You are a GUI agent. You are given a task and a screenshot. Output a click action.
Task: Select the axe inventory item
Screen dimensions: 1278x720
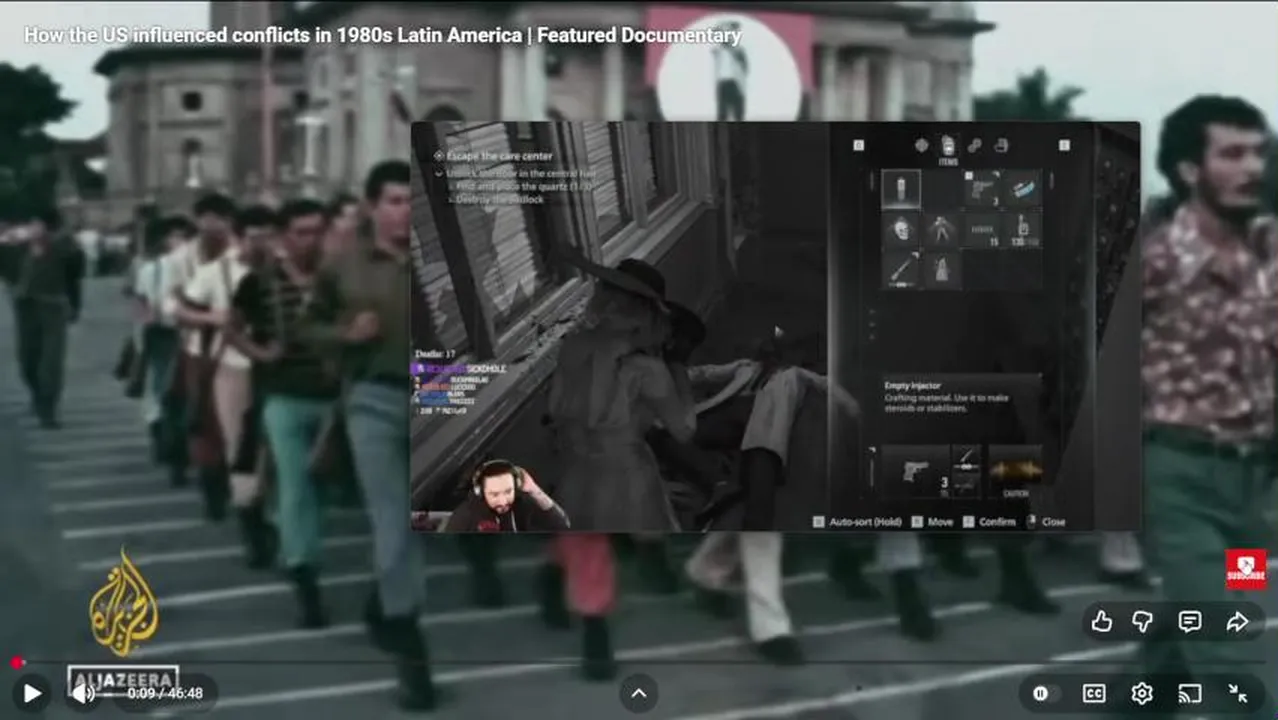pyautogui.click(x=901, y=270)
